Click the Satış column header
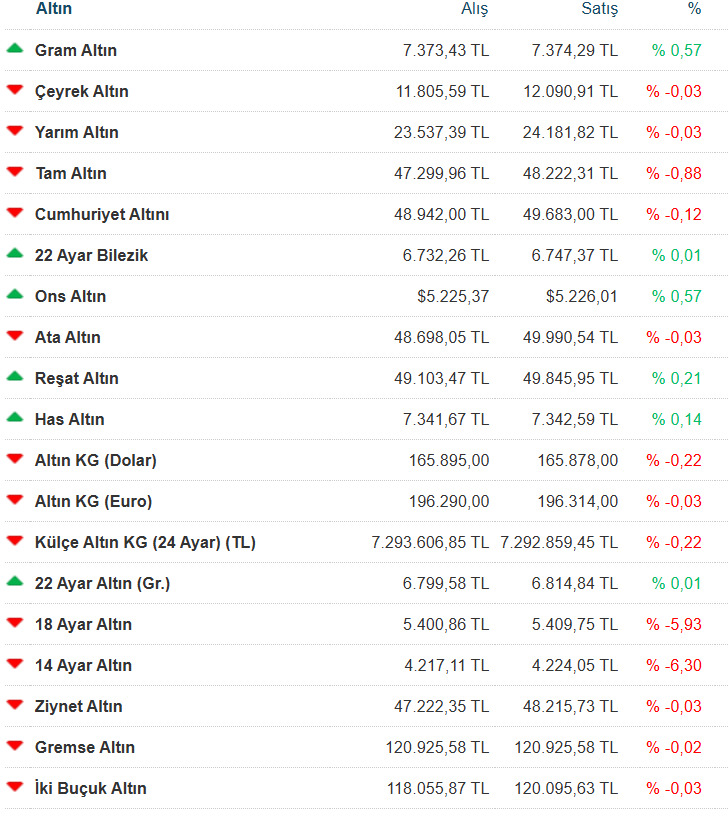The image size is (728, 814). pyautogui.click(x=599, y=9)
